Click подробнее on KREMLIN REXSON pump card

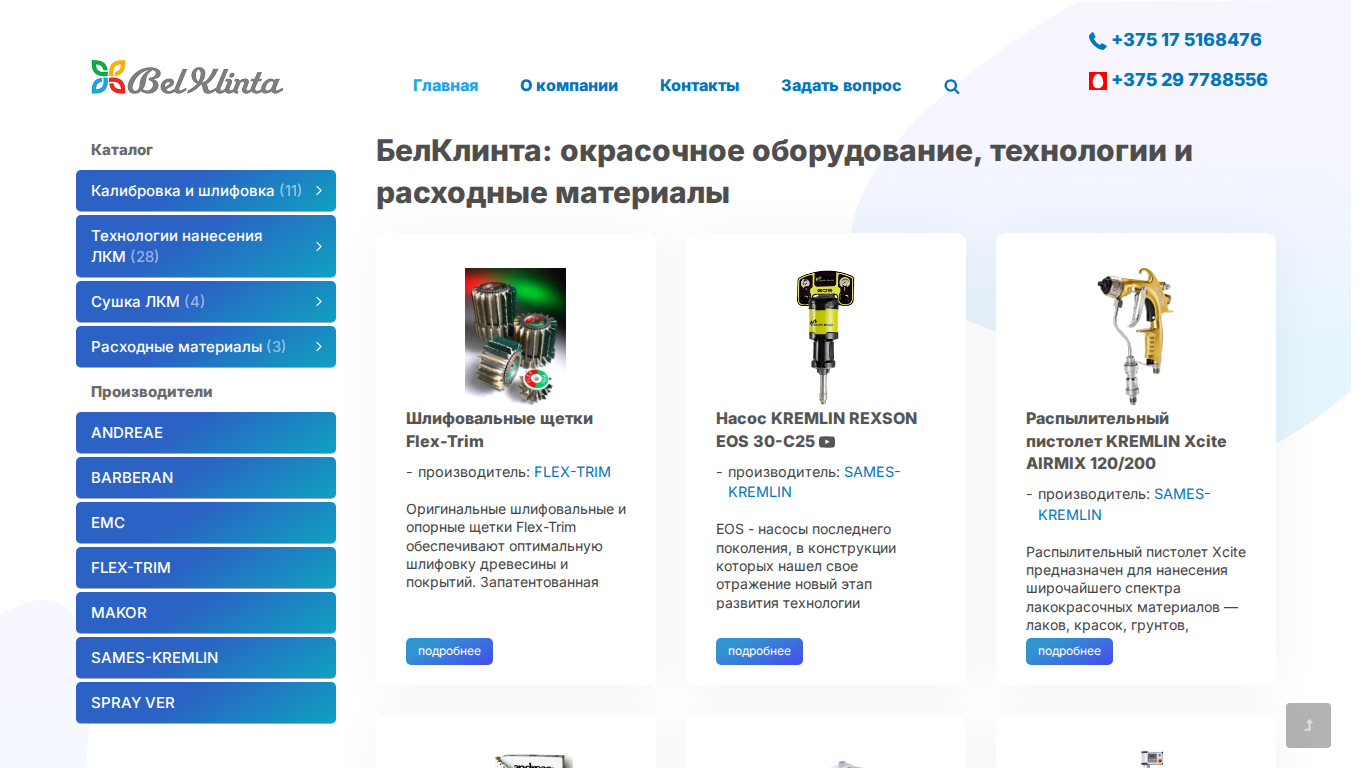point(759,651)
